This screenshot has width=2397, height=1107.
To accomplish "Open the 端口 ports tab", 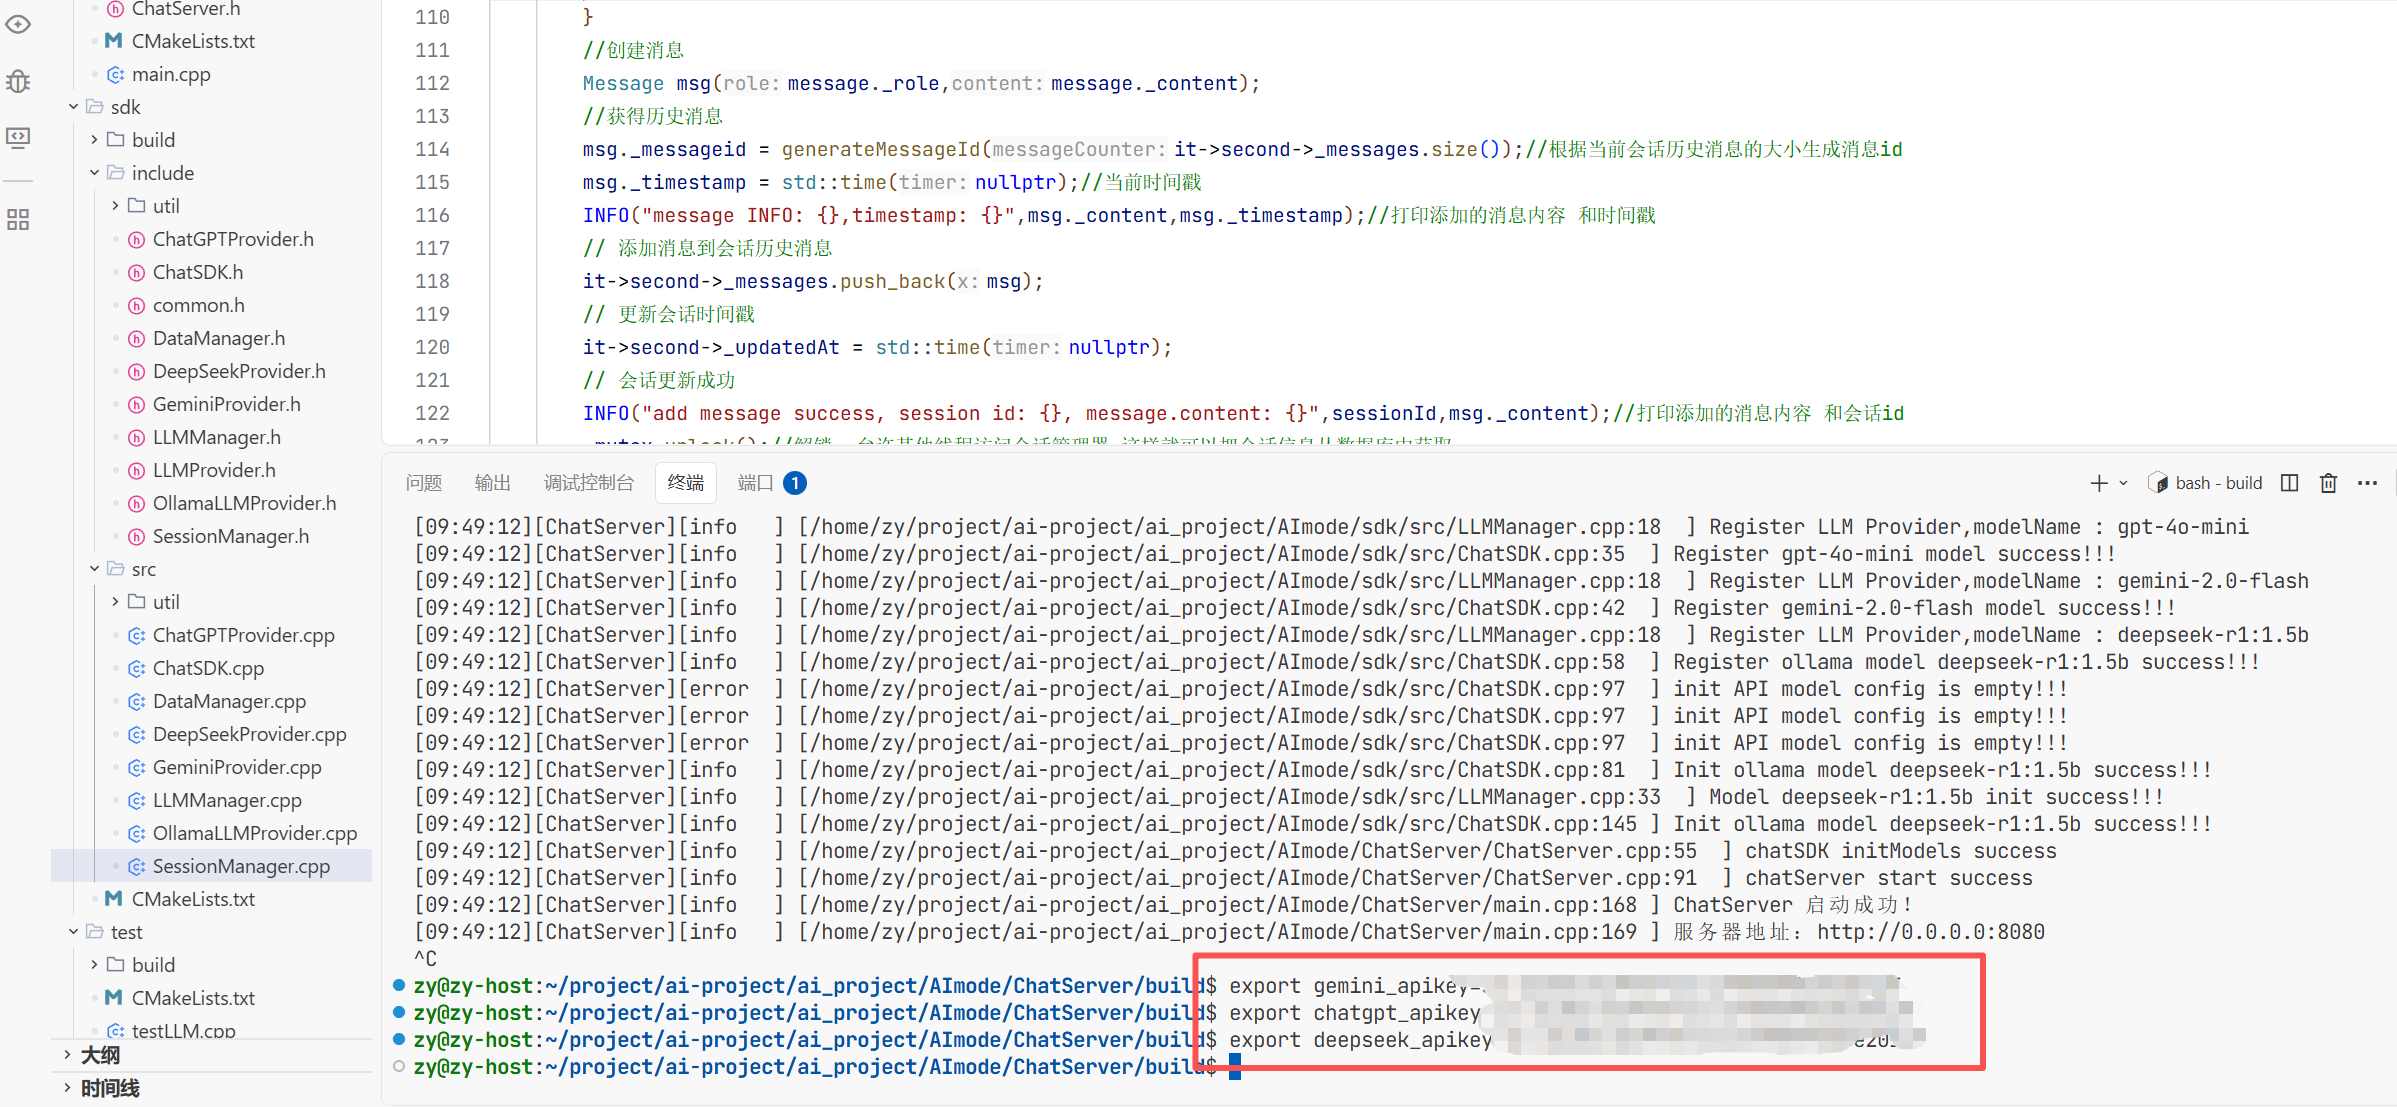I will click(755, 484).
